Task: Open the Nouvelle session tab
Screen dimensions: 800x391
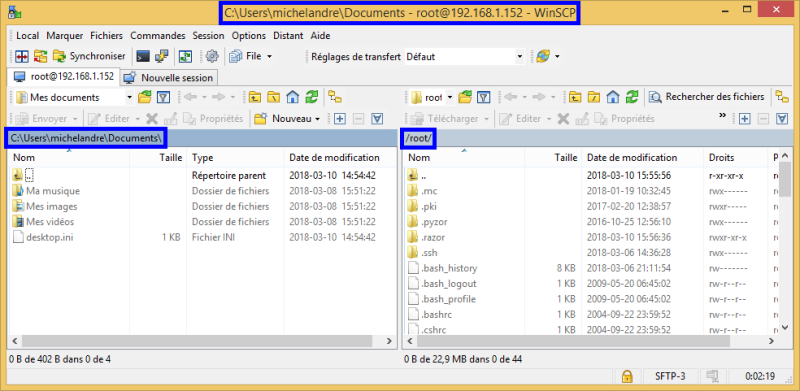Action: click(169, 78)
